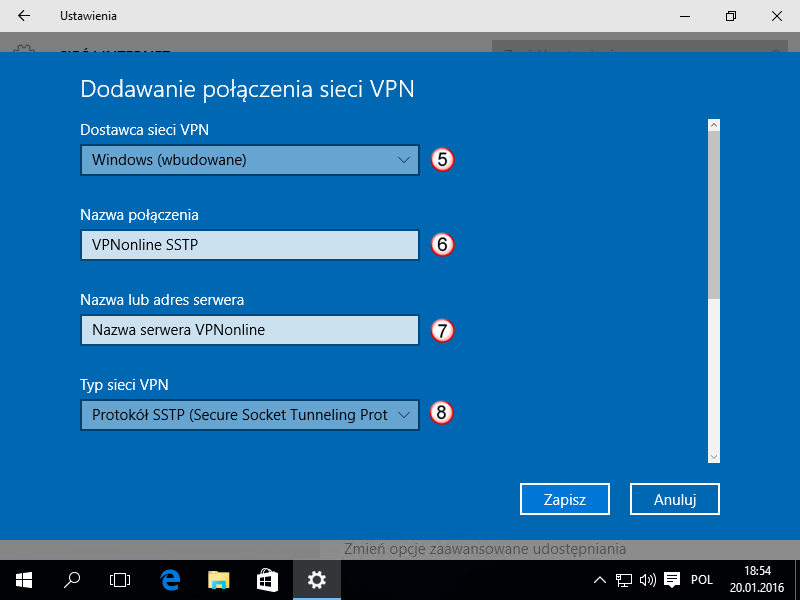Show hidden system tray icons
The image size is (800, 600).
click(x=600, y=580)
